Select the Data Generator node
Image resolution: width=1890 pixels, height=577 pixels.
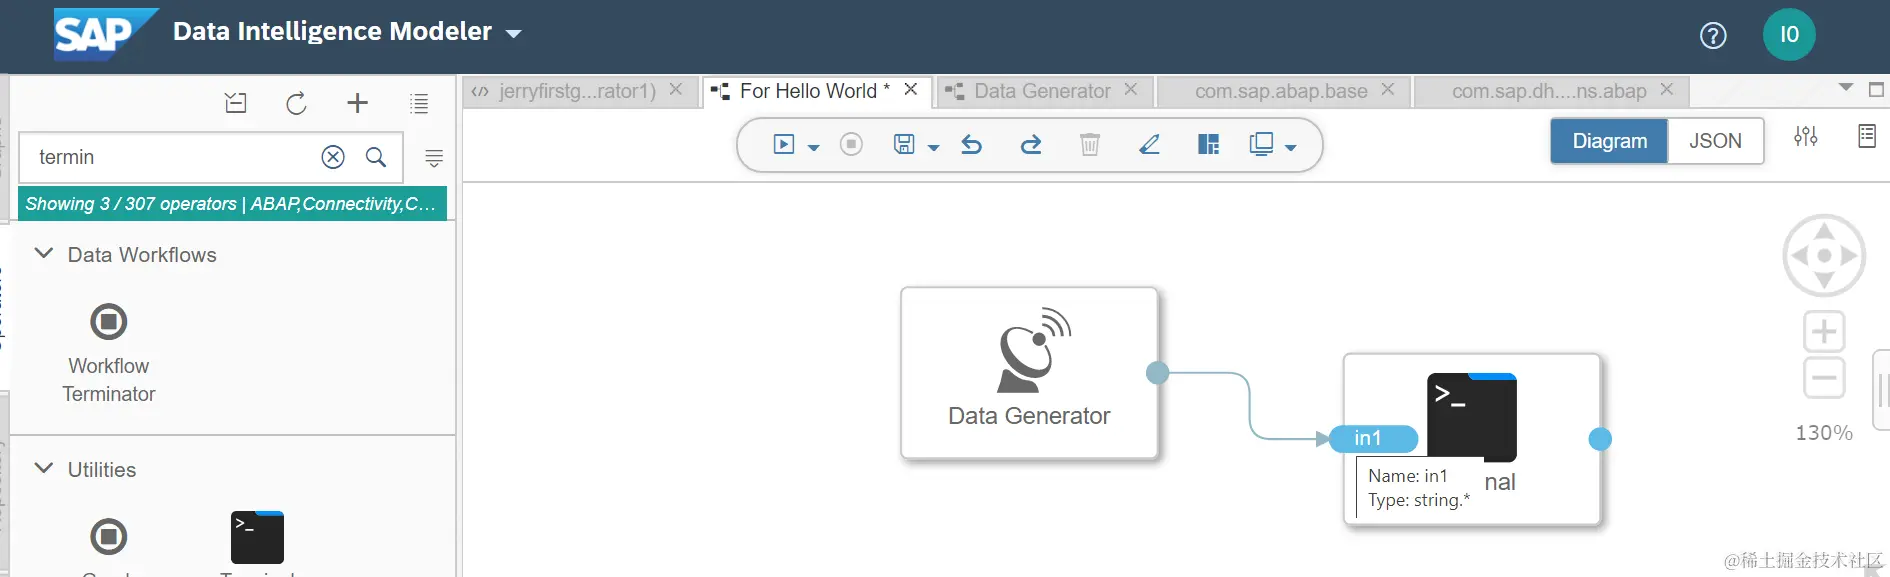pos(1029,373)
